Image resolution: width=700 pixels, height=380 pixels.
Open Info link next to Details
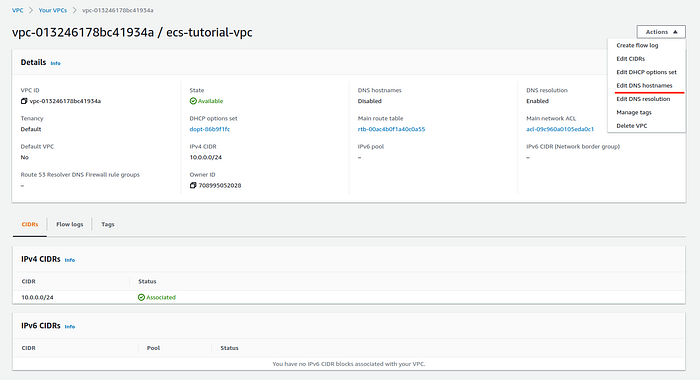pos(55,63)
